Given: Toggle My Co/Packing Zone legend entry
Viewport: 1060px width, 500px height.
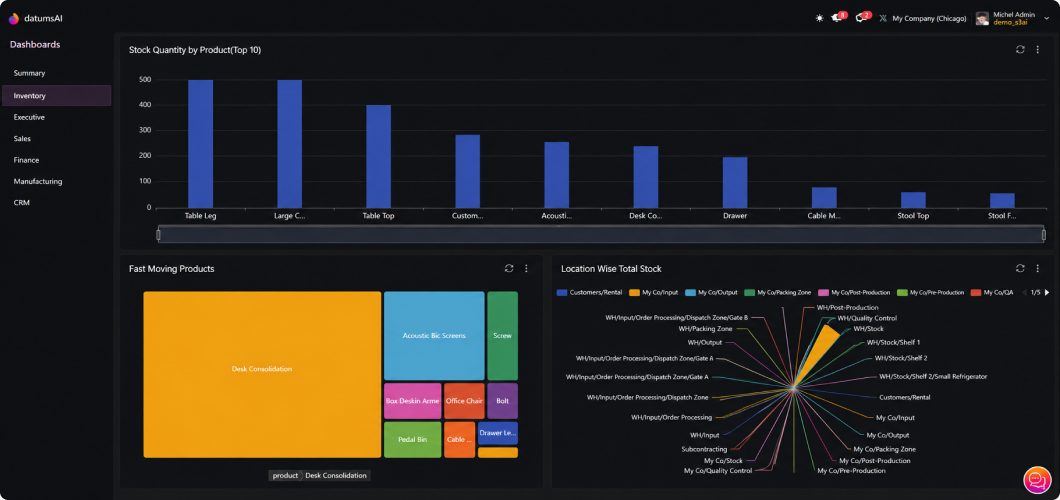Looking at the screenshot, I should point(777,293).
